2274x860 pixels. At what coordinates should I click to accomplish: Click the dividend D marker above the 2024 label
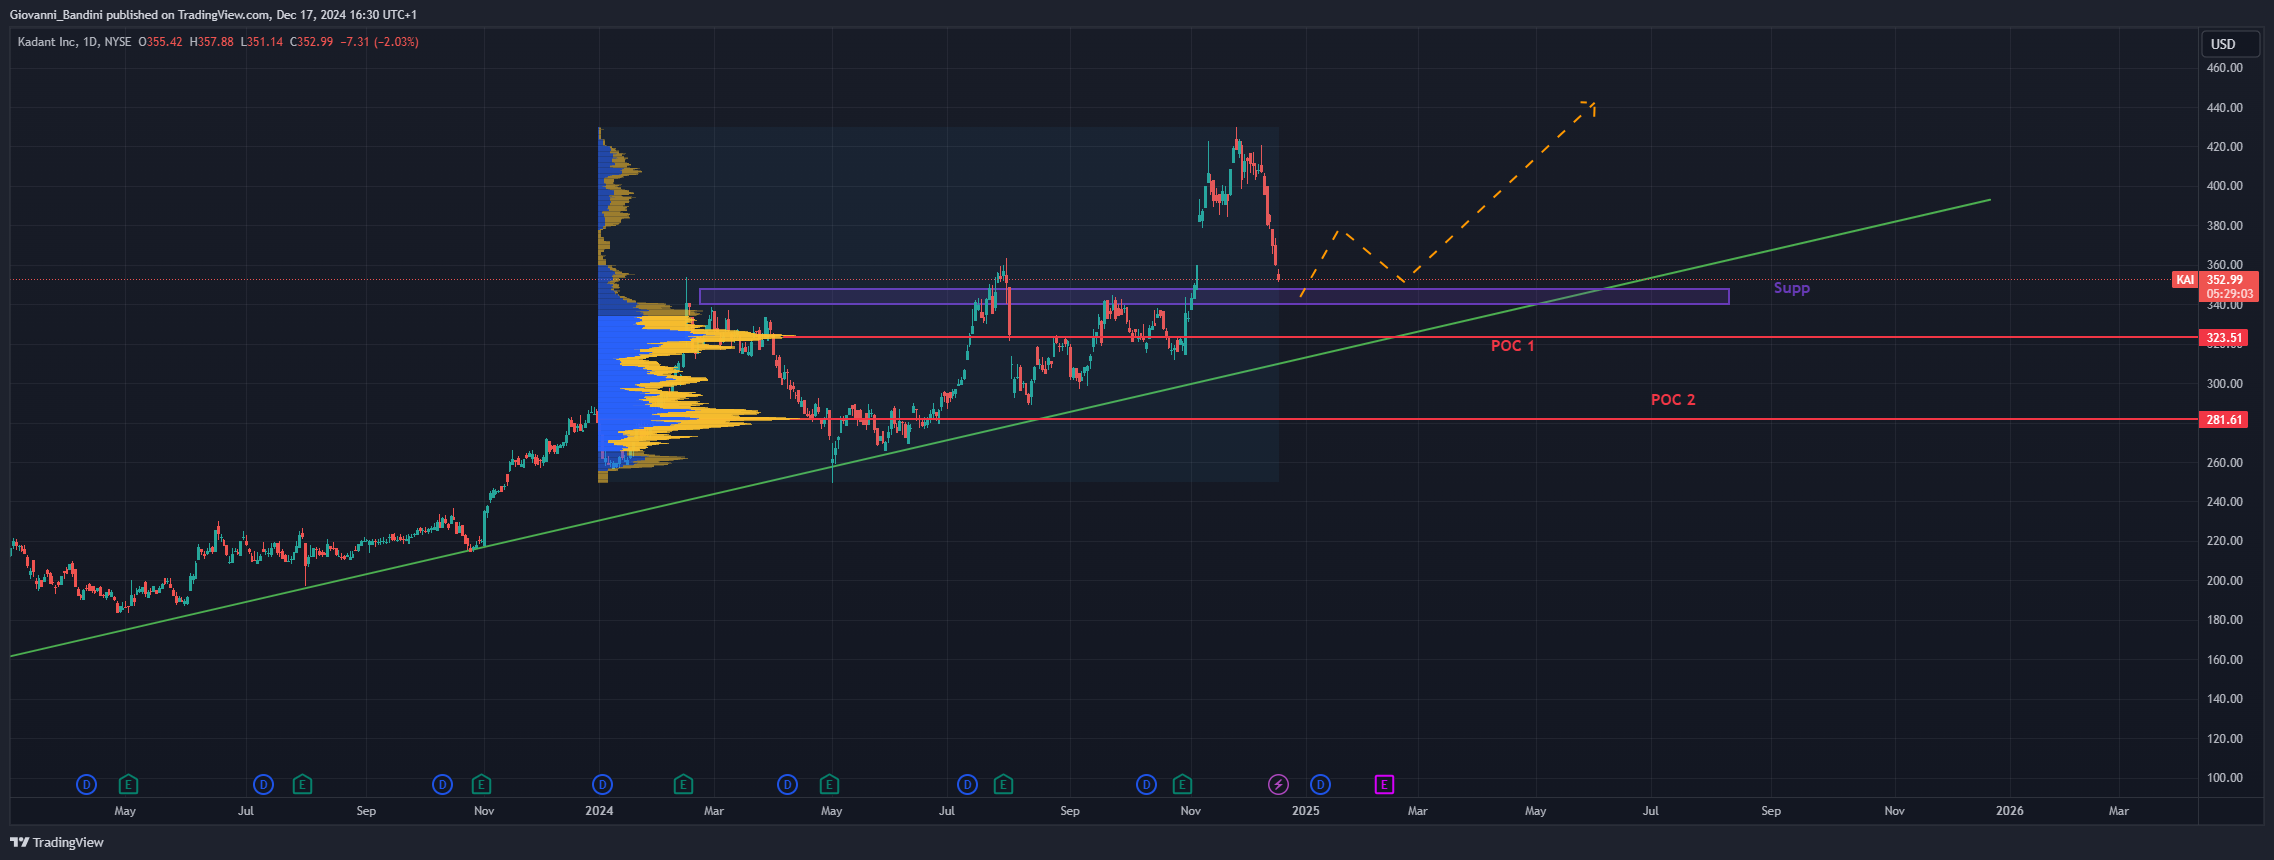602,785
